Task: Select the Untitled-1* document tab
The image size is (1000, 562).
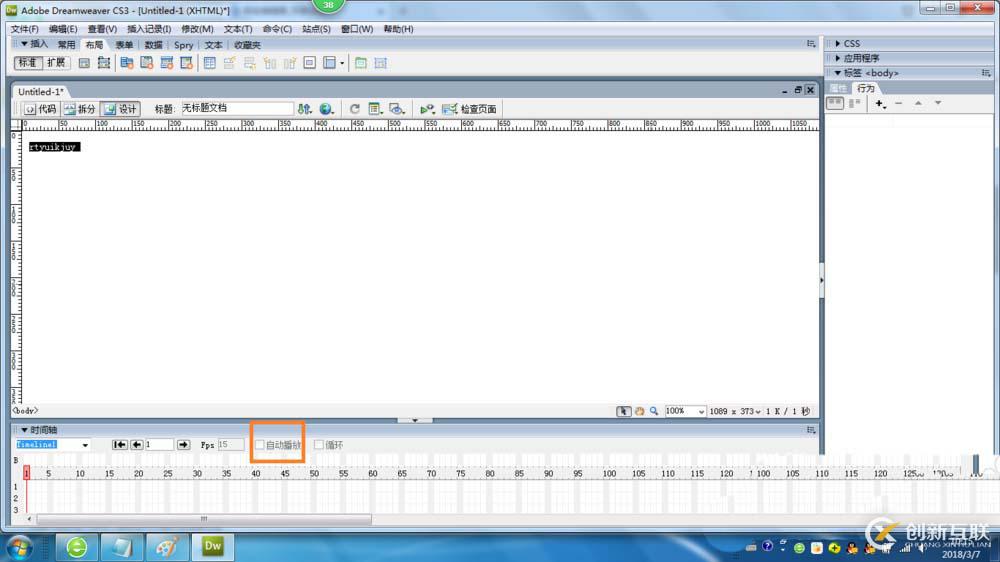Action: point(40,92)
